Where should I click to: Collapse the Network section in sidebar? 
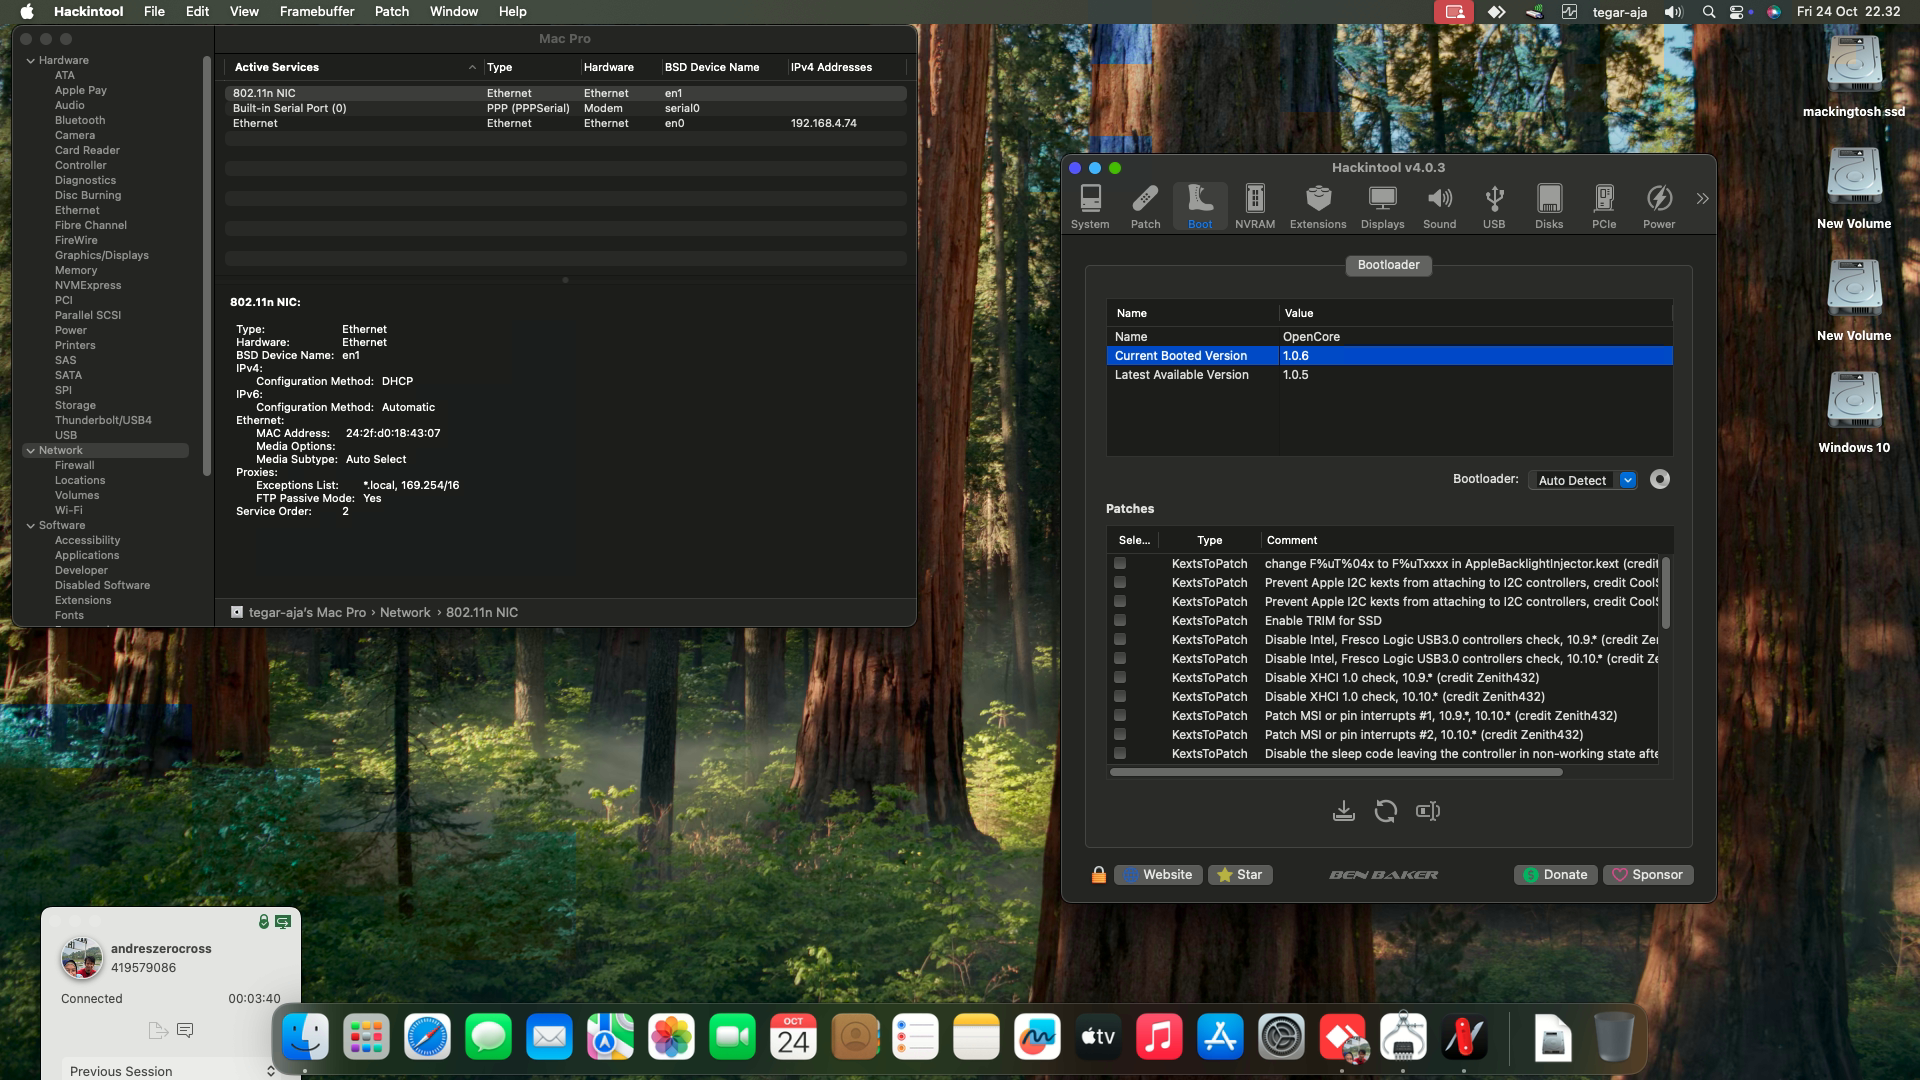tap(31, 451)
